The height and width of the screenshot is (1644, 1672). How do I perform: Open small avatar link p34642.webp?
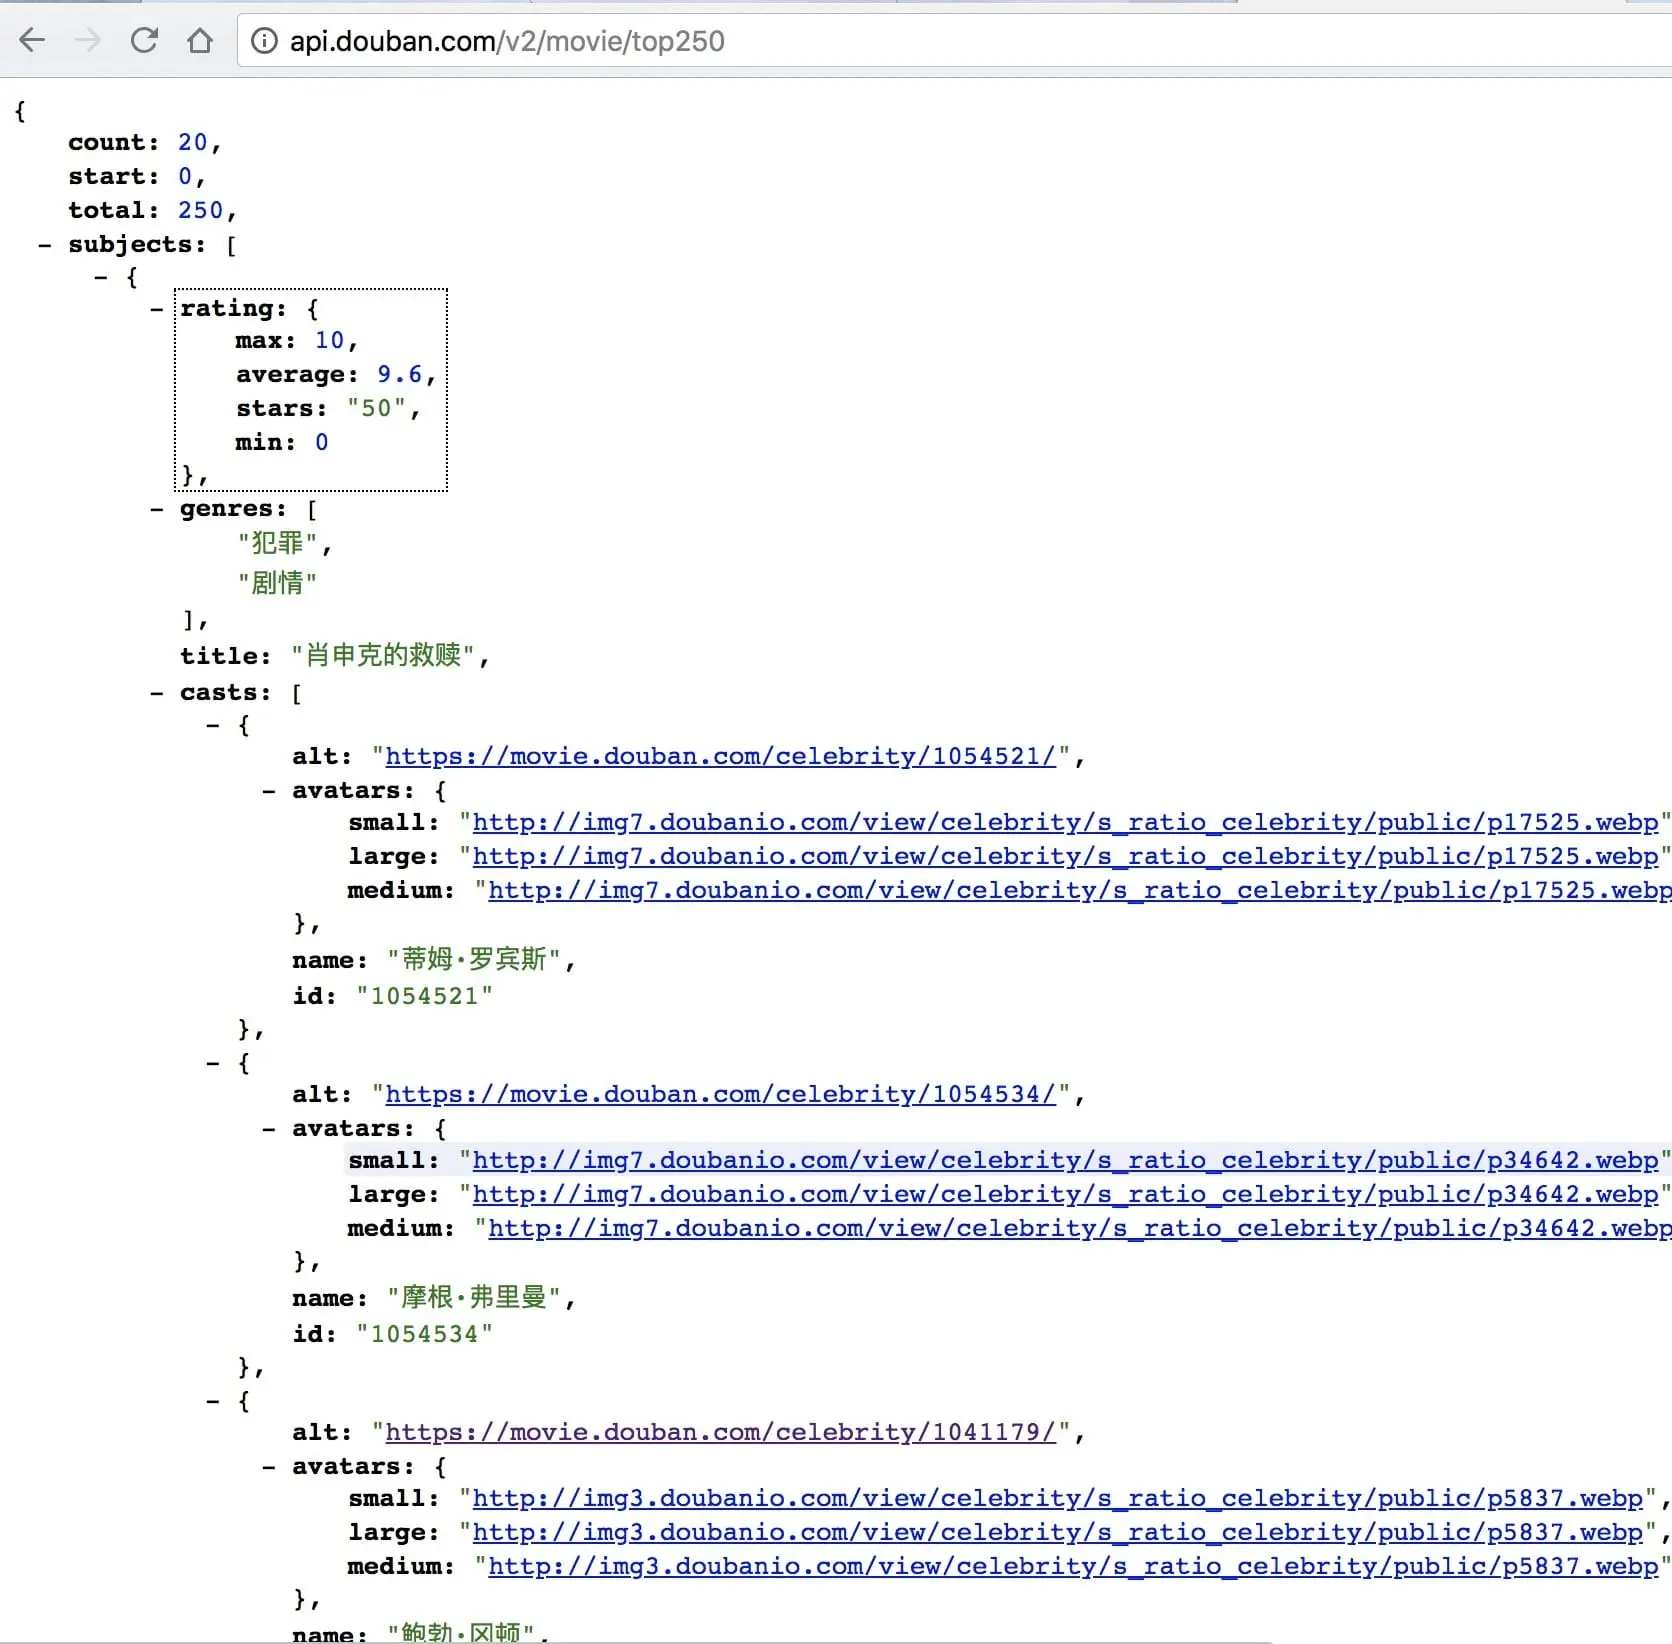[1065, 1161]
